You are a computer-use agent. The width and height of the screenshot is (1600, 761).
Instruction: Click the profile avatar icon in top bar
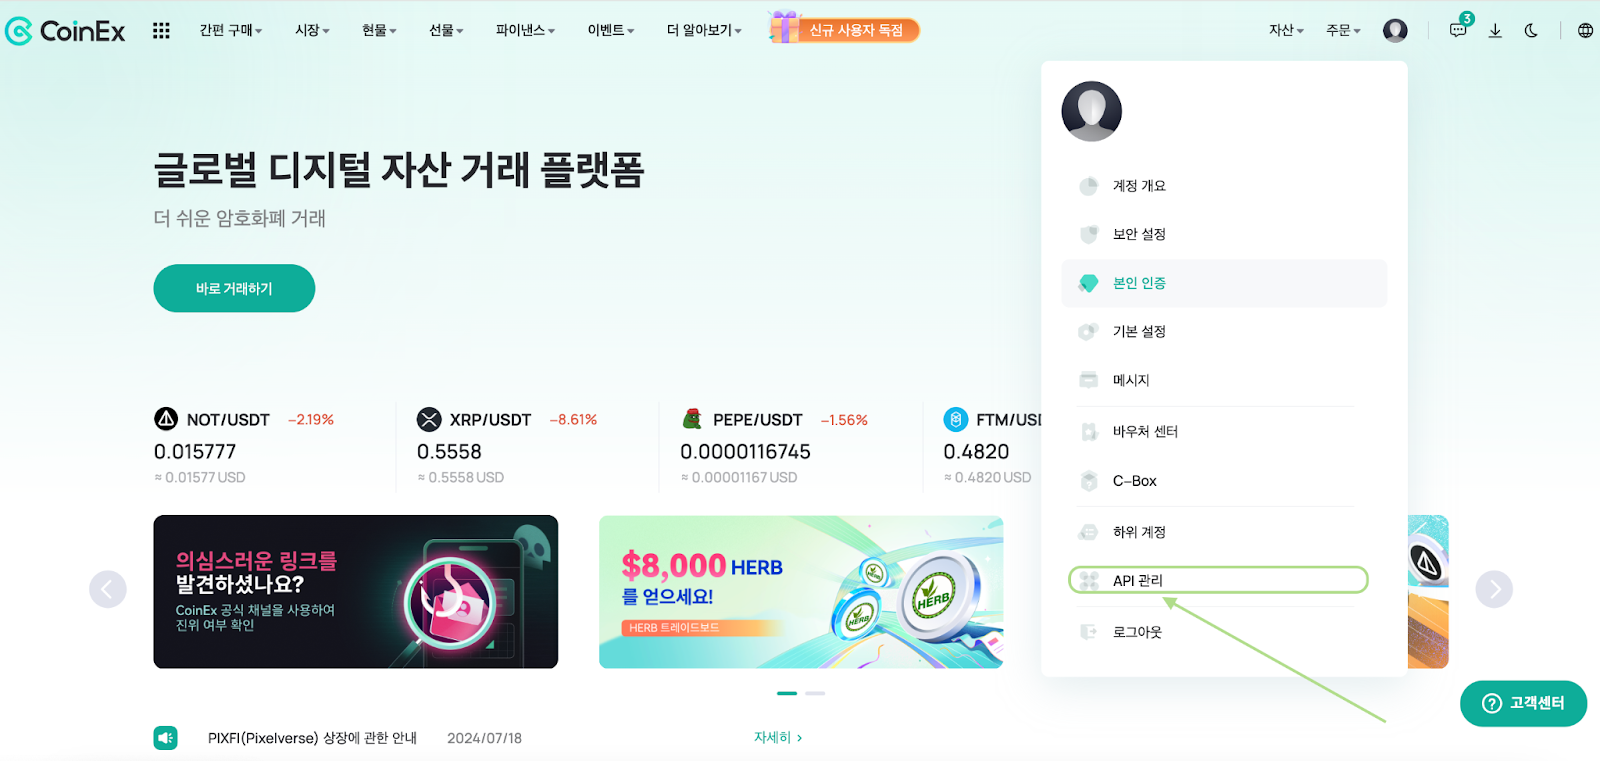(x=1395, y=31)
